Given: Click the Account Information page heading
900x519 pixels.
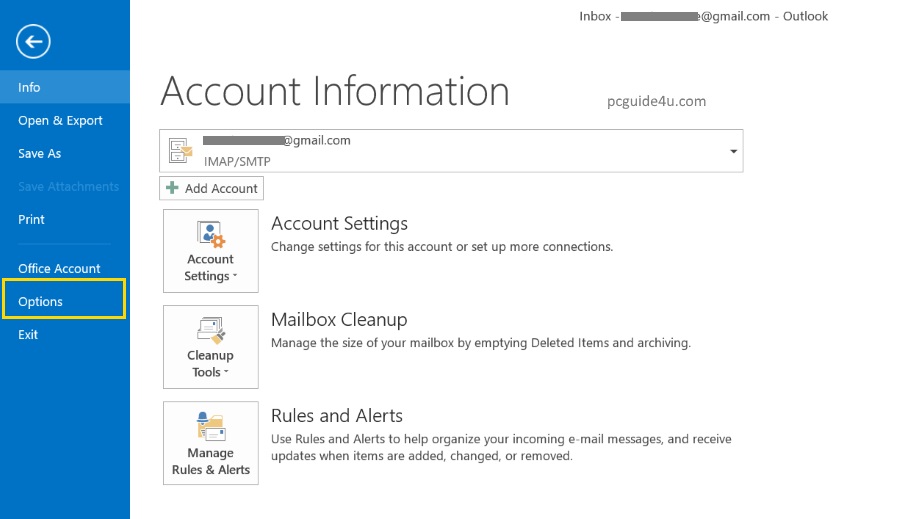Looking at the screenshot, I should 335,91.
